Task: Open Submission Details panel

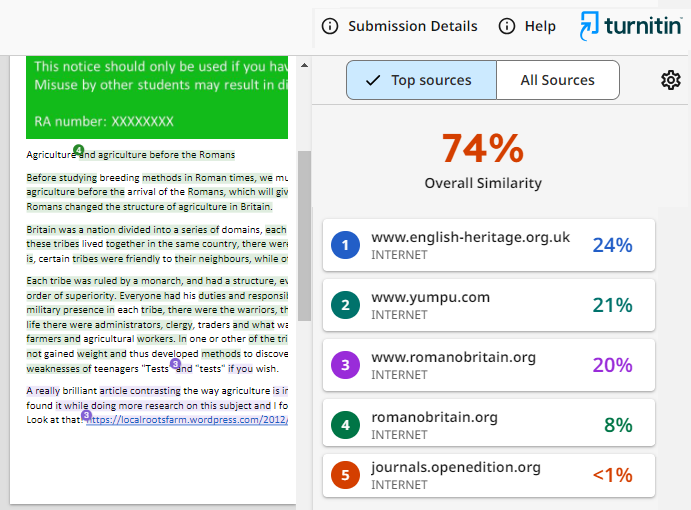Action: (x=412, y=26)
